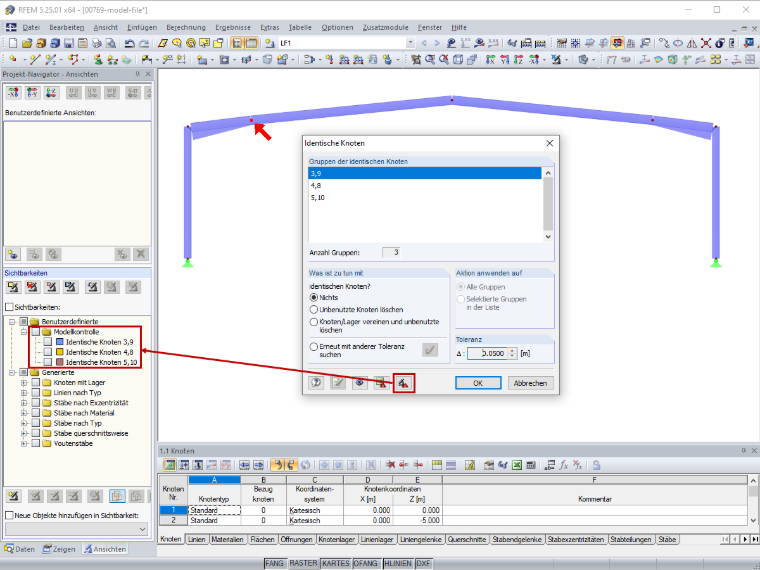This screenshot has height=570, width=760.
Task: Select Erneut mit anderer Toleranz suchen
Action: coord(314,347)
